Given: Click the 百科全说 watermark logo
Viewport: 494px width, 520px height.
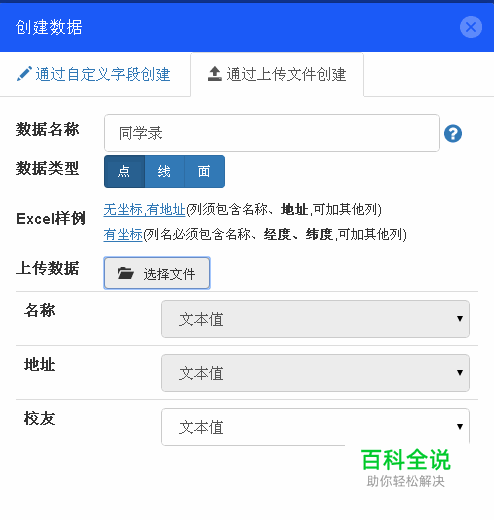Looking at the screenshot, I should (x=406, y=468).
